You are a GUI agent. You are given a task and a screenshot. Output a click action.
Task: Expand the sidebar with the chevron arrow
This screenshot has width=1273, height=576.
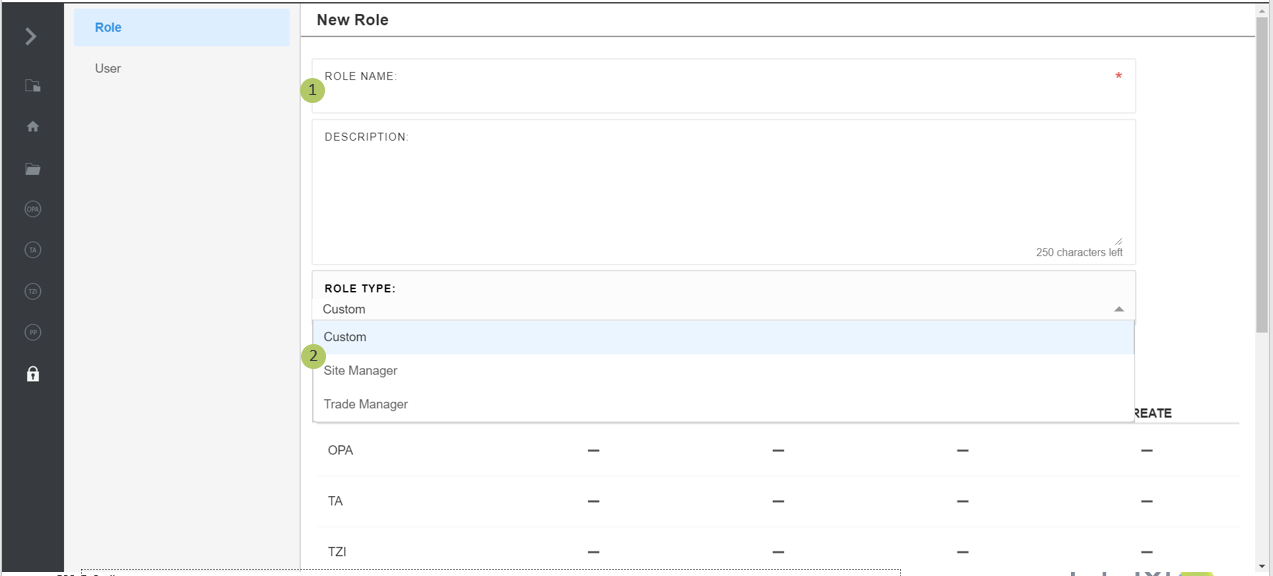coord(31,37)
